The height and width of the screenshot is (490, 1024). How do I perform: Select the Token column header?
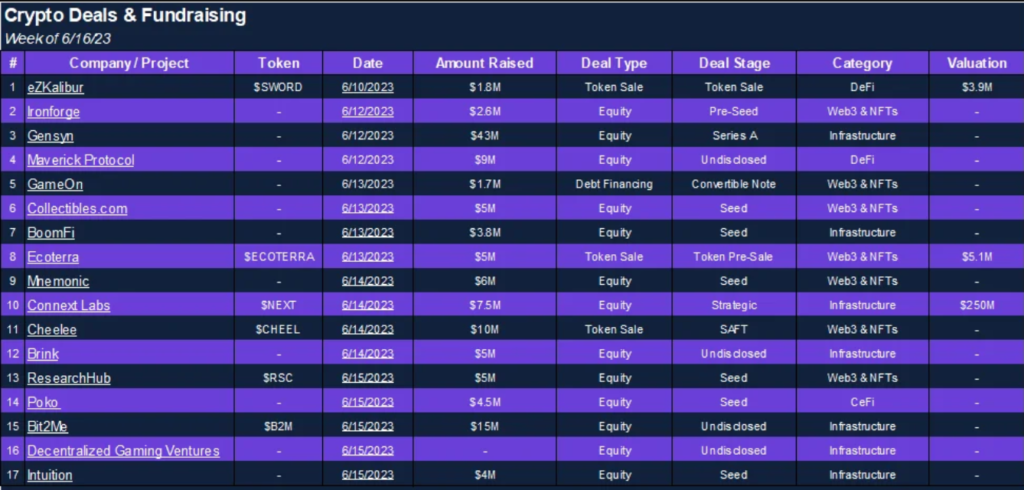[x=279, y=63]
